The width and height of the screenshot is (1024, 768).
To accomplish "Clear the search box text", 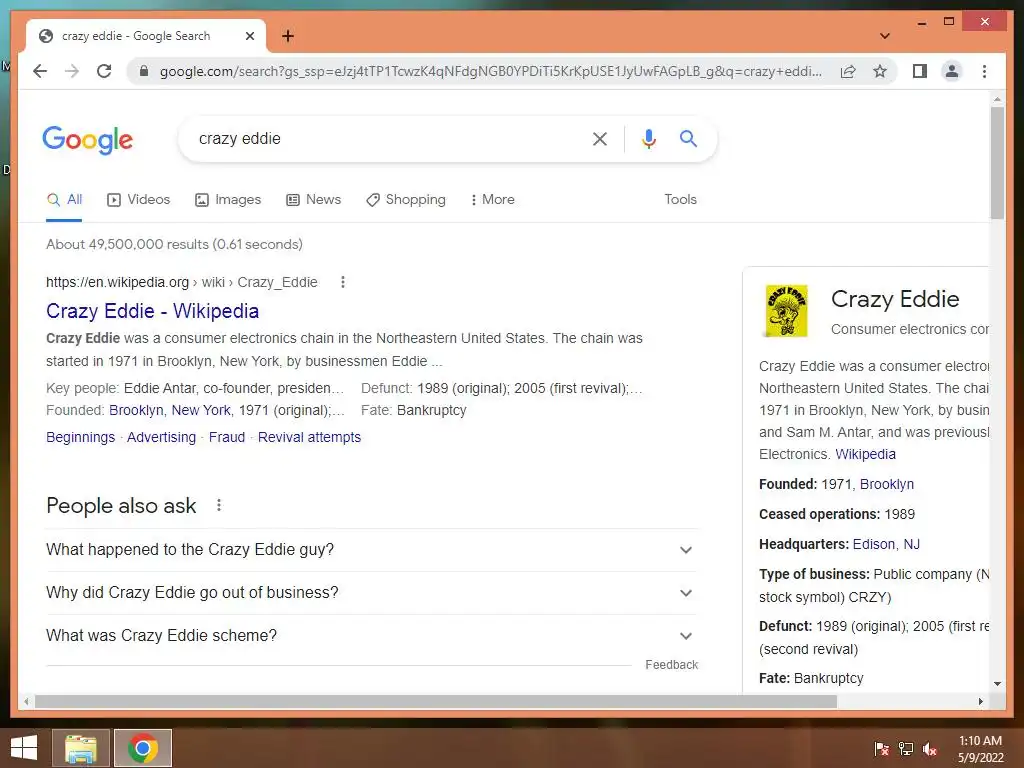I will pos(600,138).
